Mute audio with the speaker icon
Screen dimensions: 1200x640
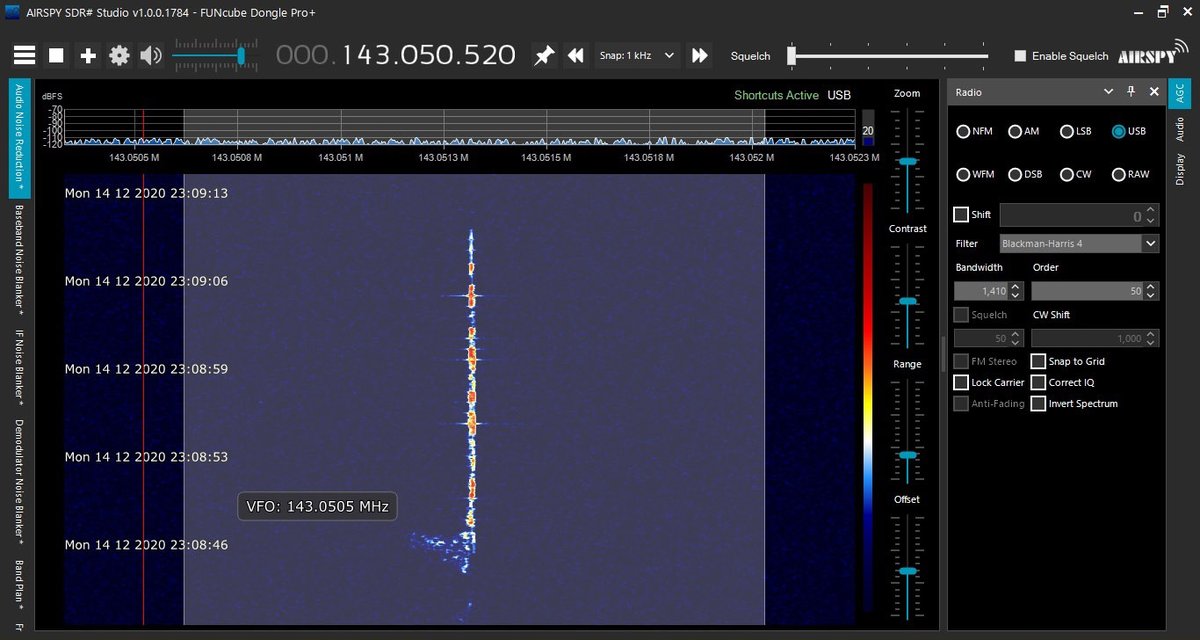pyautogui.click(x=151, y=56)
